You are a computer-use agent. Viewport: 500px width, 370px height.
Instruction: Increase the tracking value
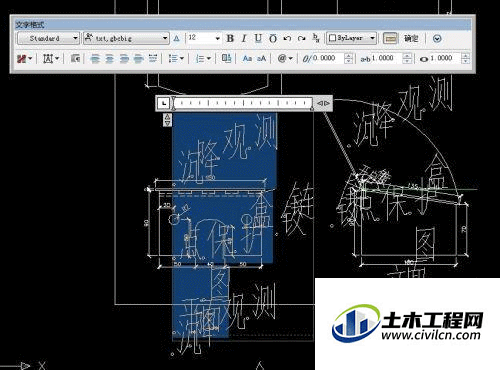(407, 56)
